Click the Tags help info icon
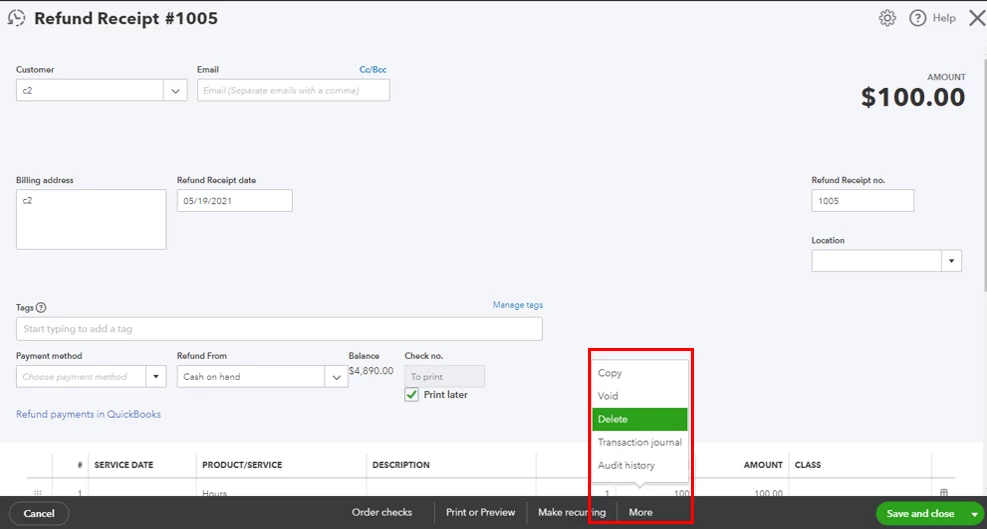This screenshot has height=529, width=987. (42, 308)
